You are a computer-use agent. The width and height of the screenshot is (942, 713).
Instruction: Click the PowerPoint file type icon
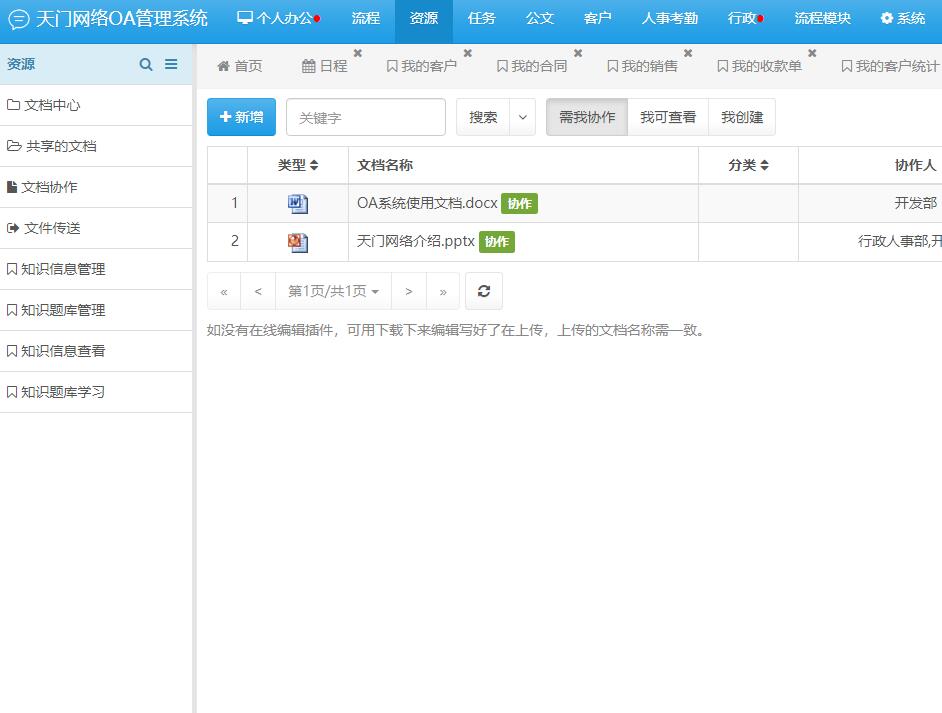pos(298,242)
